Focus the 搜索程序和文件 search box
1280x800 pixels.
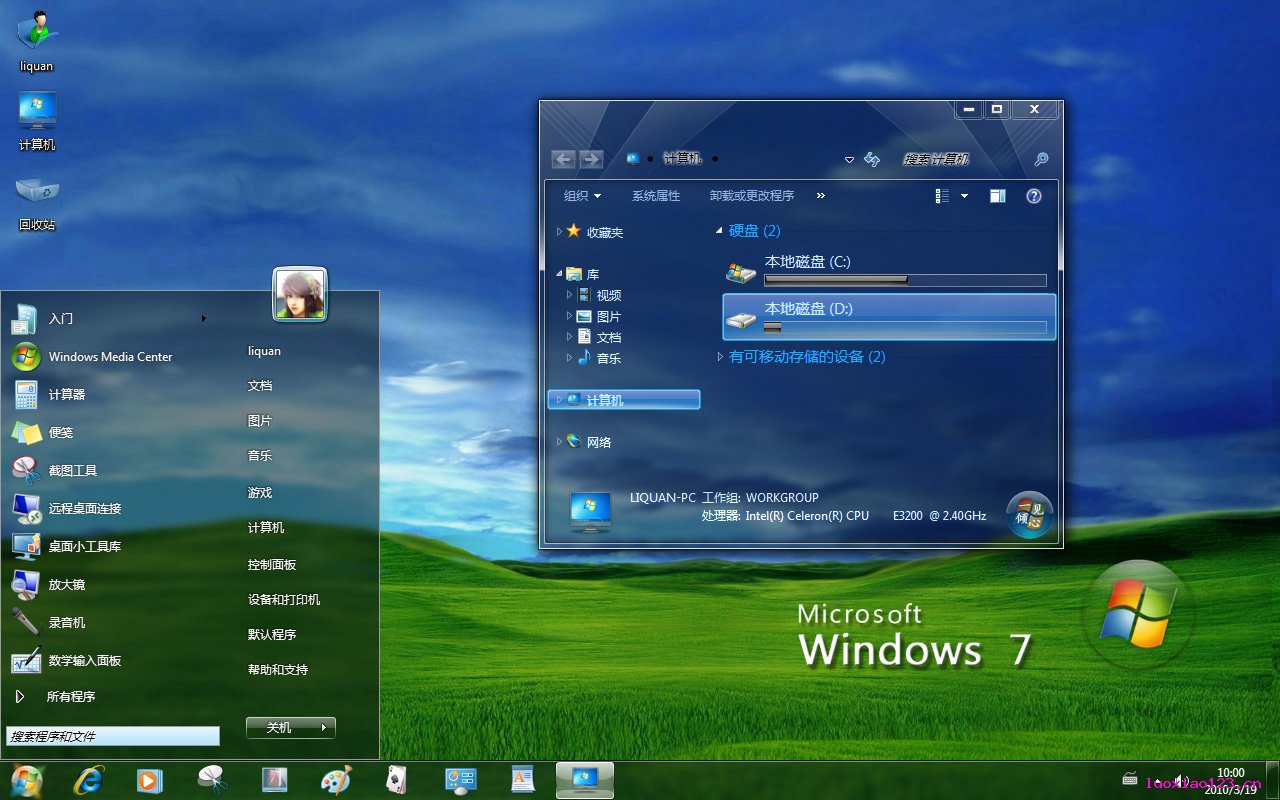tap(113, 736)
